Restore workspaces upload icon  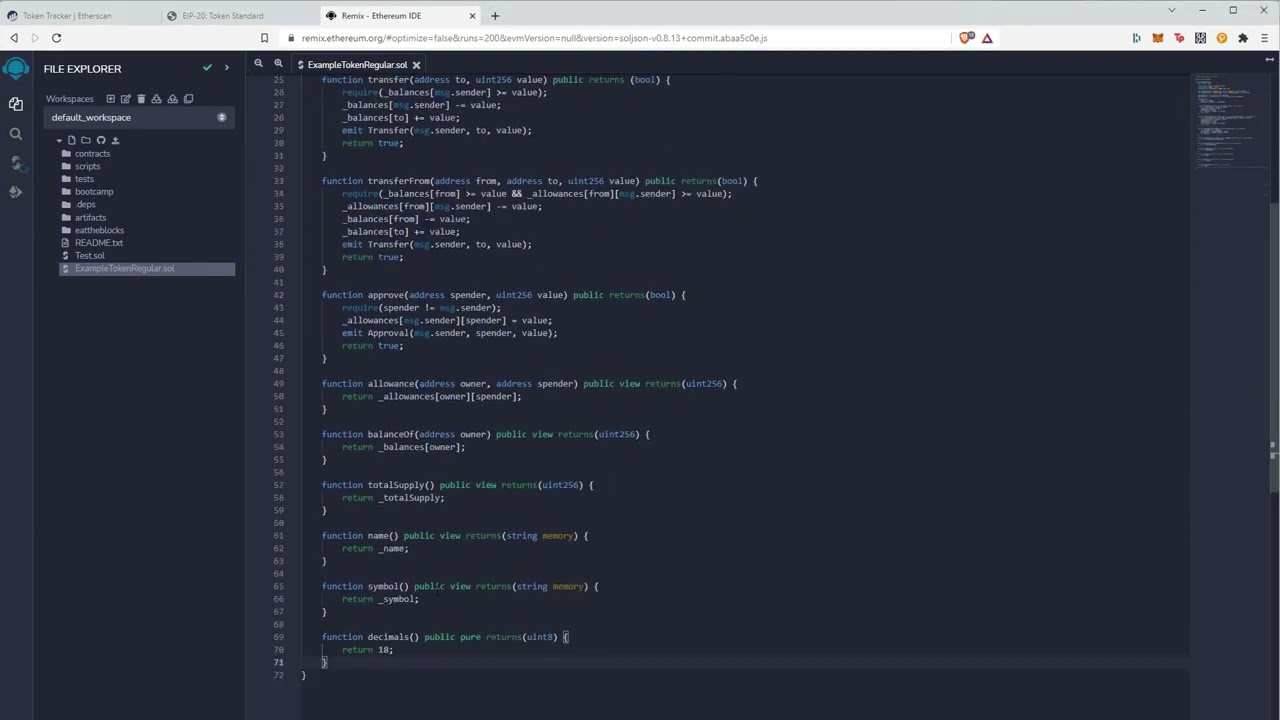tap(172, 99)
